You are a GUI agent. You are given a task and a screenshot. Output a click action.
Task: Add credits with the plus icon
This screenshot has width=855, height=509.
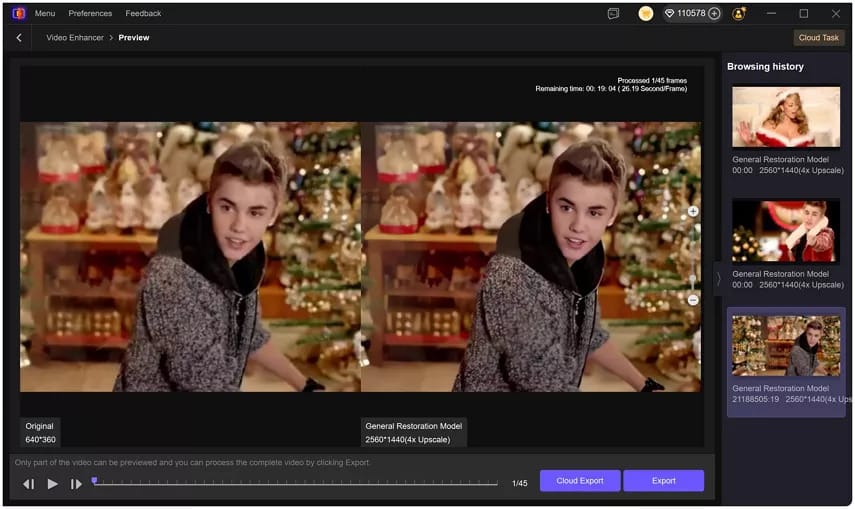pyautogui.click(x=714, y=14)
